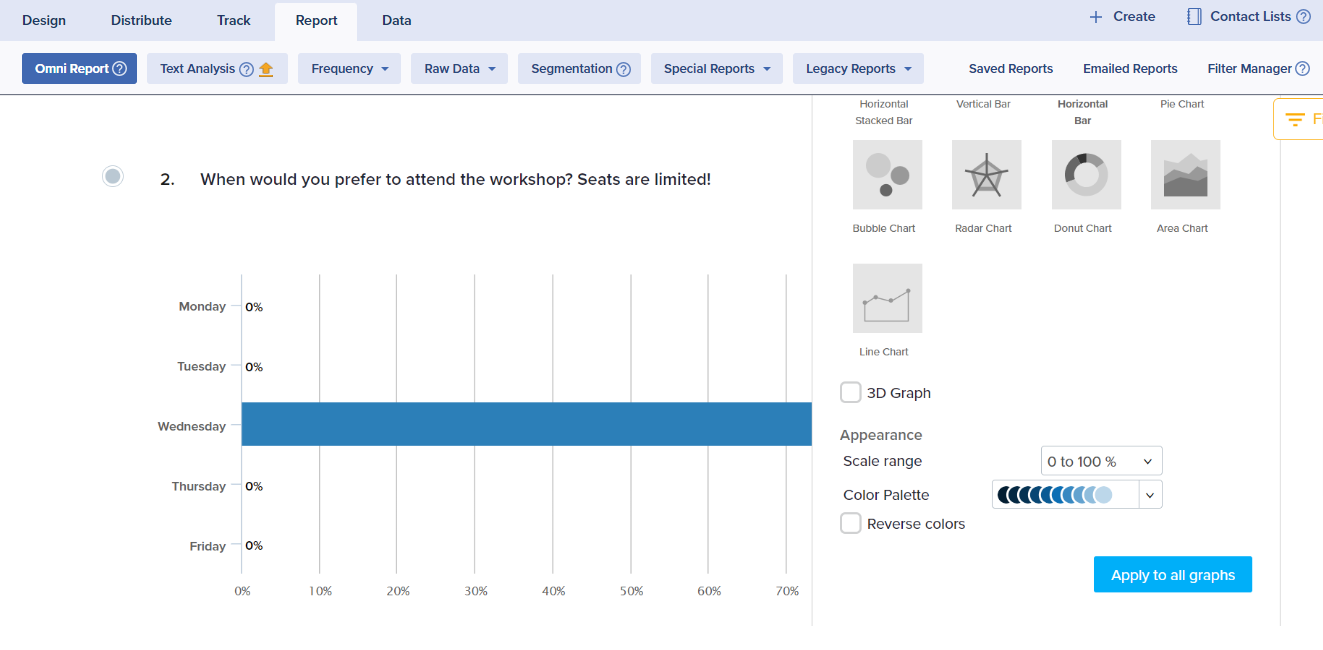Select the Radar Chart icon
This screenshot has width=1323, height=650.
(986, 175)
